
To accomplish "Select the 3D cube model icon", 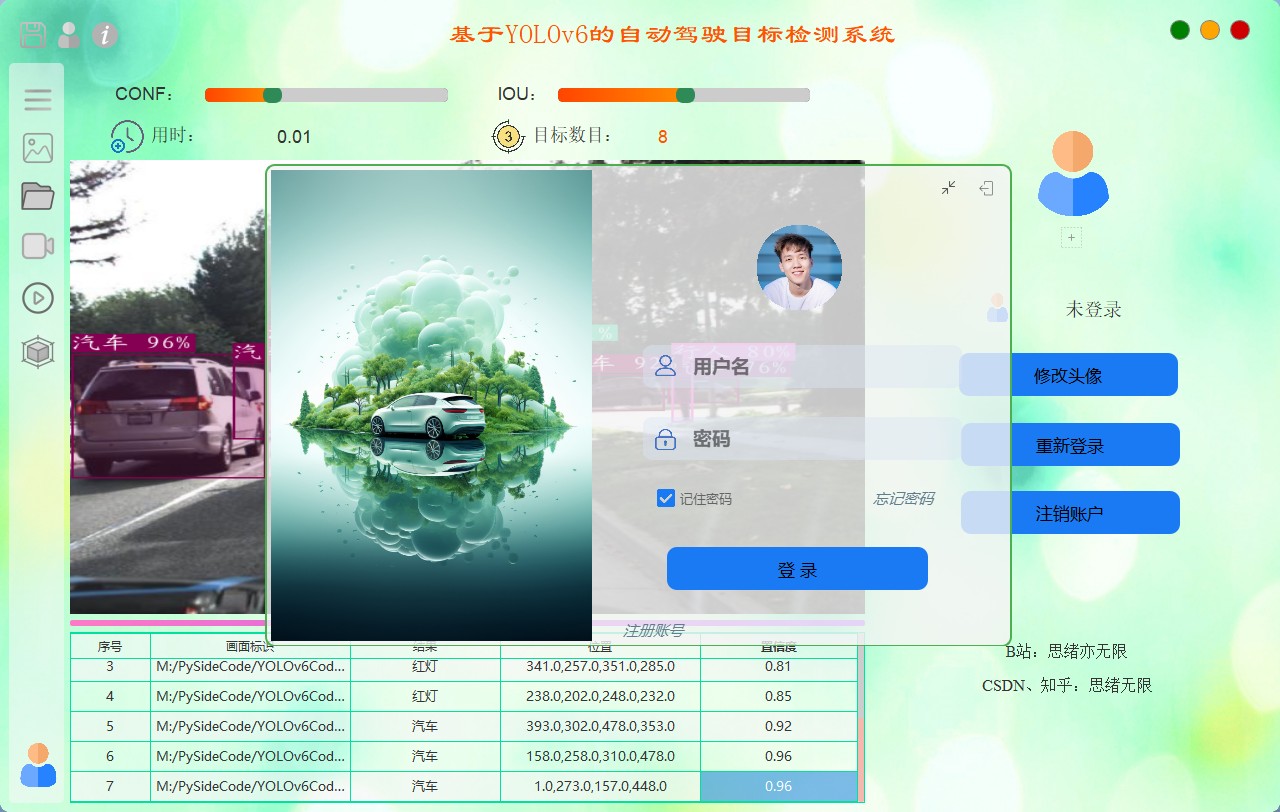I will click(38, 351).
